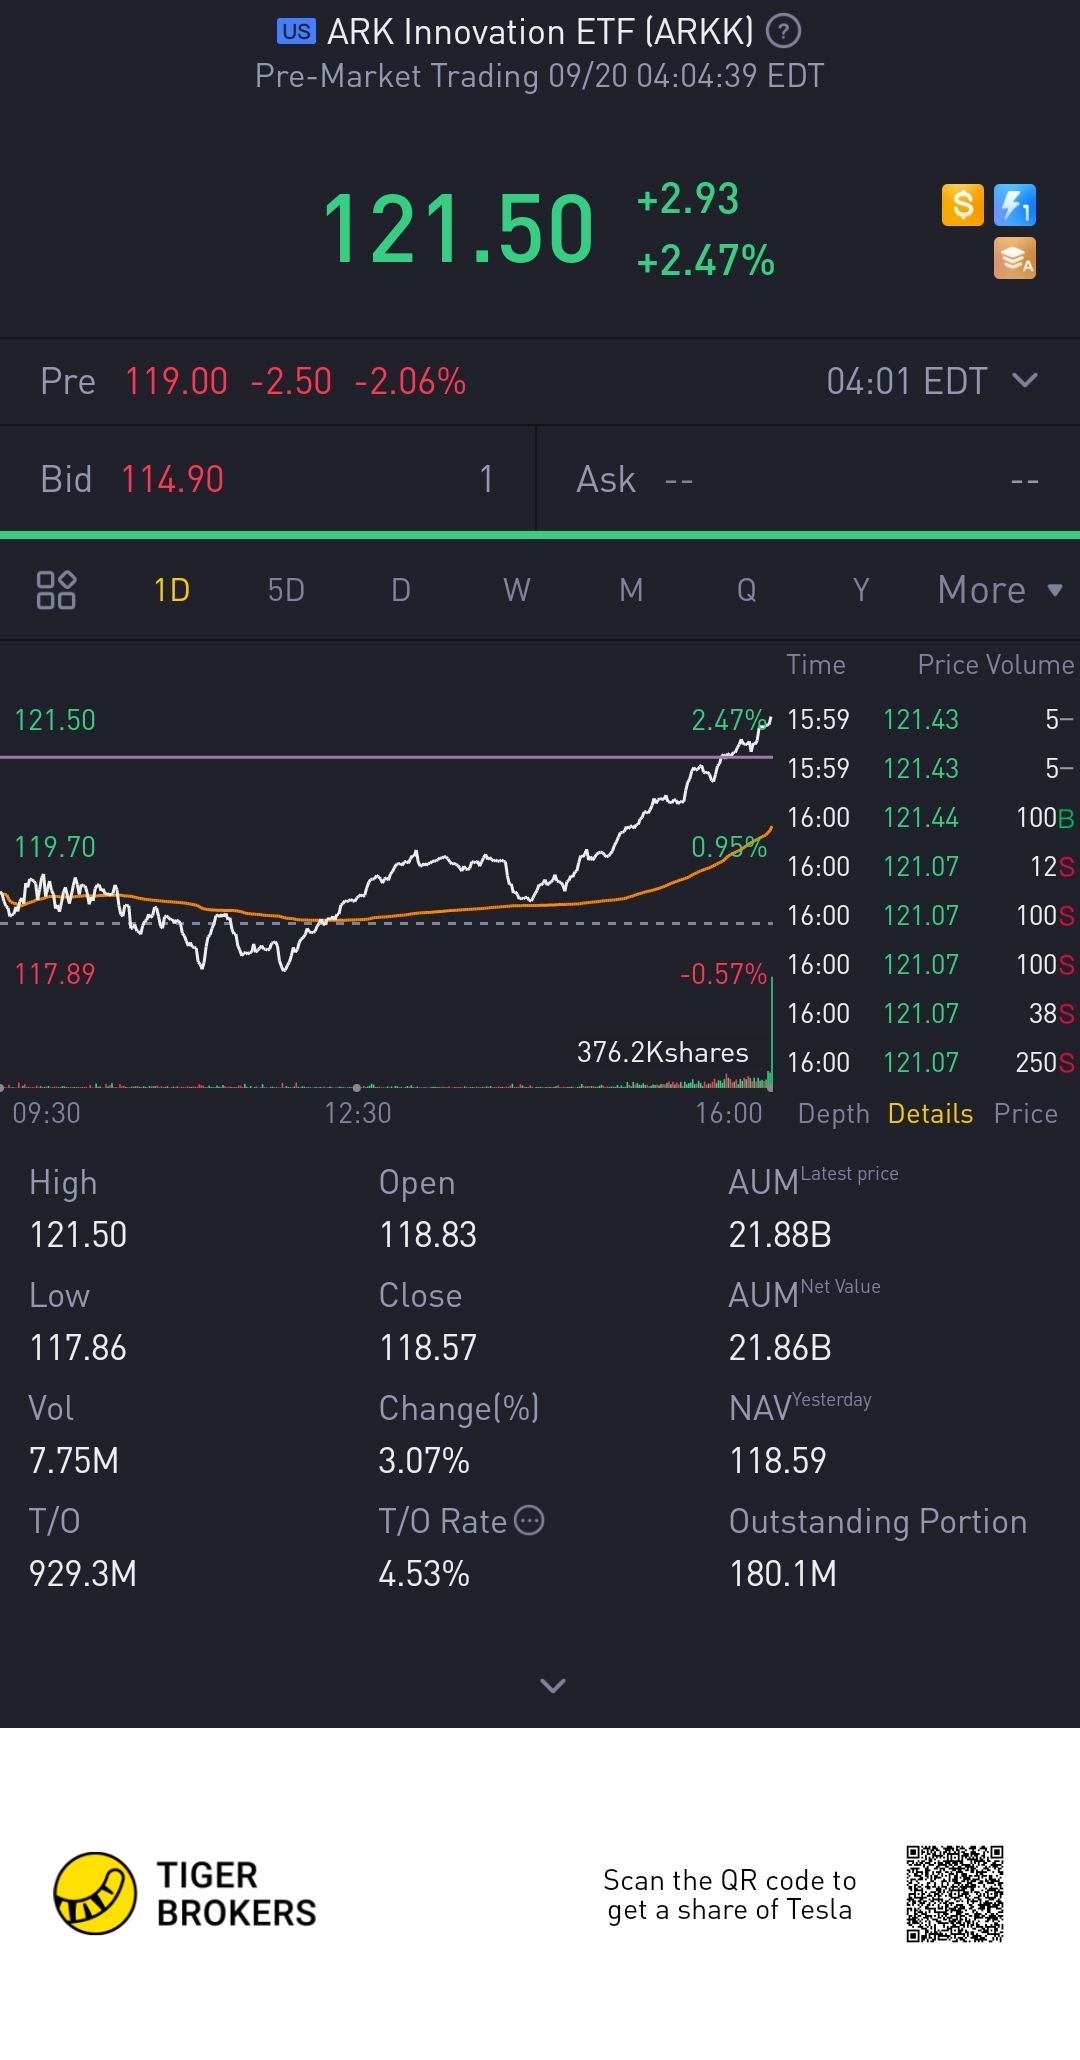This screenshot has height=2060, width=1080.
Task: Switch to the W weekly chart tab
Action: (x=517, y=590)
